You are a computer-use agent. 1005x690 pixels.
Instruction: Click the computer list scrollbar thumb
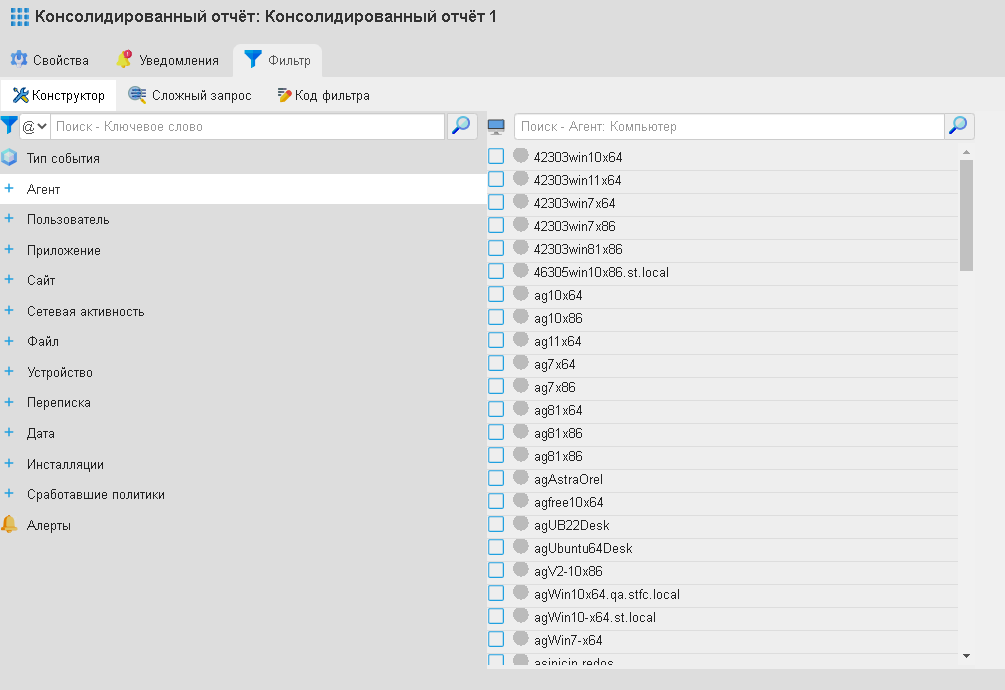[x=966, y=214]
